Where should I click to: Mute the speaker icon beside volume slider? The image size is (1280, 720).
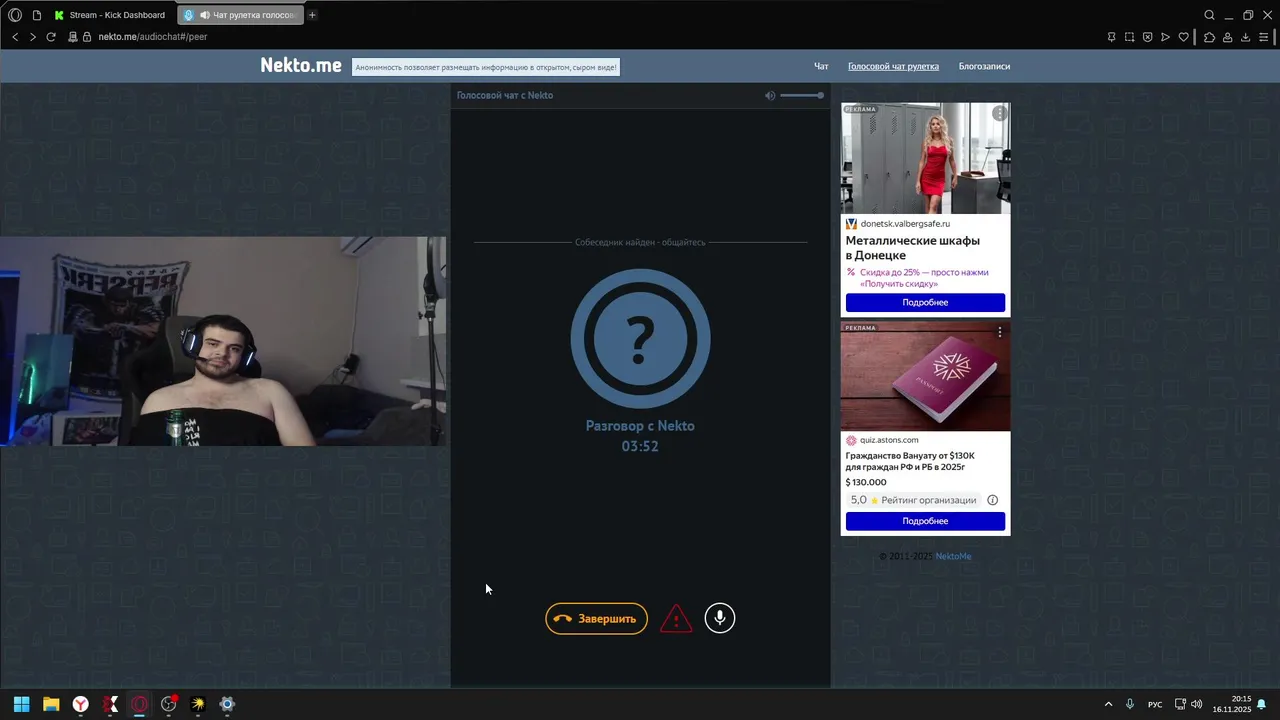(x=770, y=95)
